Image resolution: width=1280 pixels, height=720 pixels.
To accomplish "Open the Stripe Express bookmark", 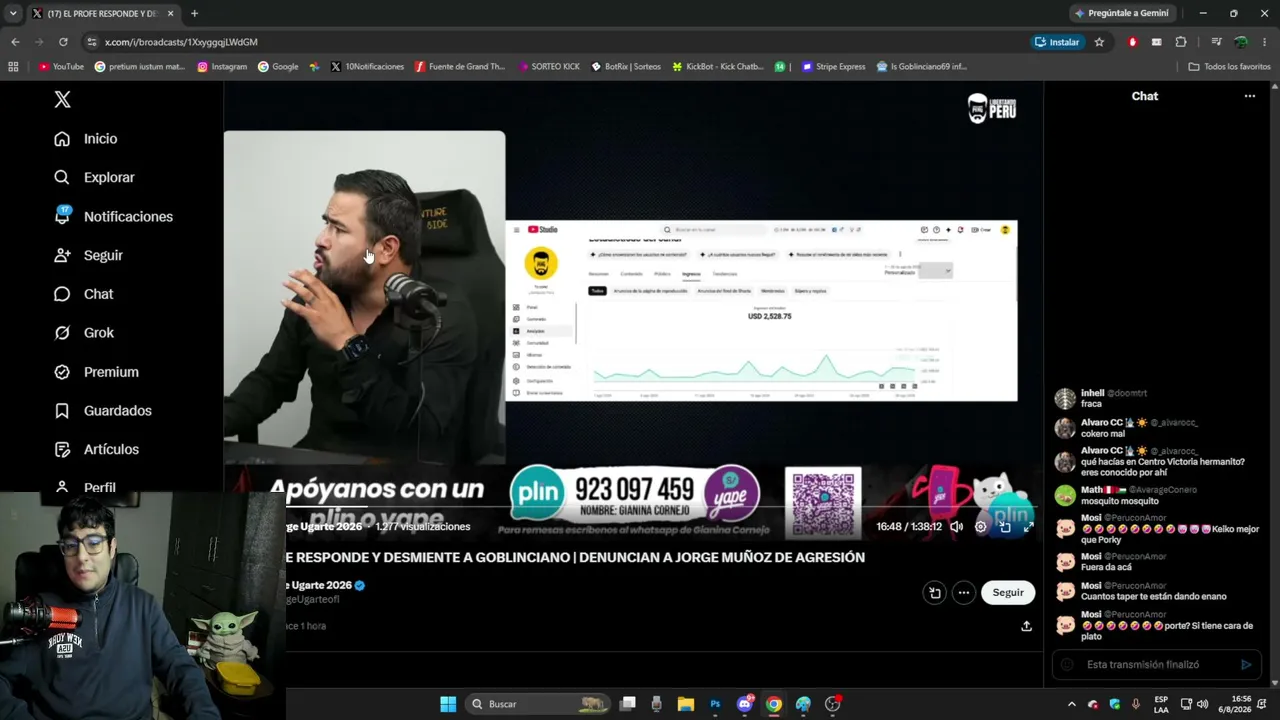I will pyautogui.click(x=833, y=67).
